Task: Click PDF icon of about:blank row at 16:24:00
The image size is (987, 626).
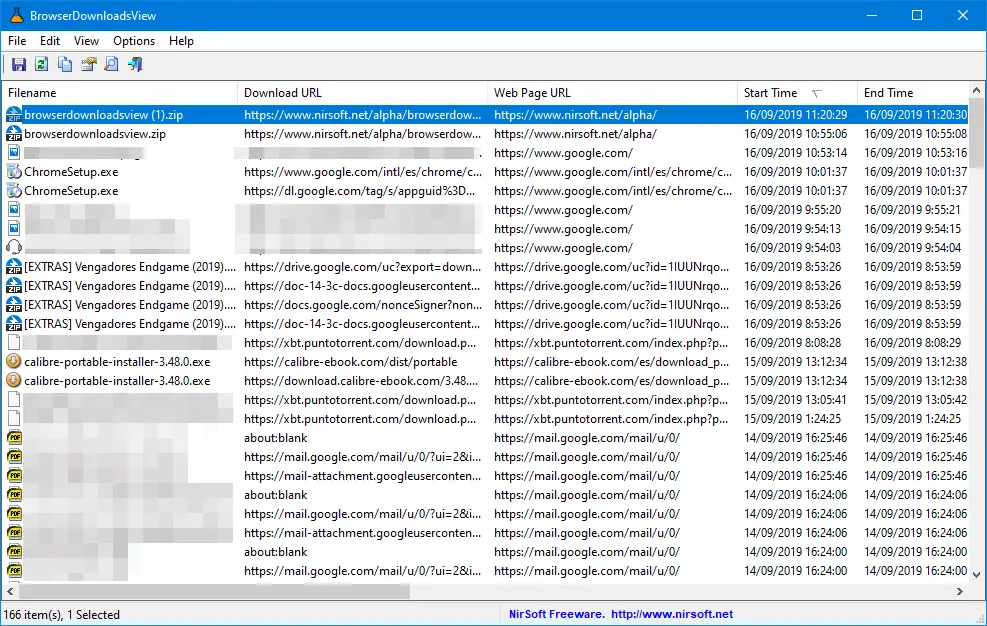Action: point(14,551)
